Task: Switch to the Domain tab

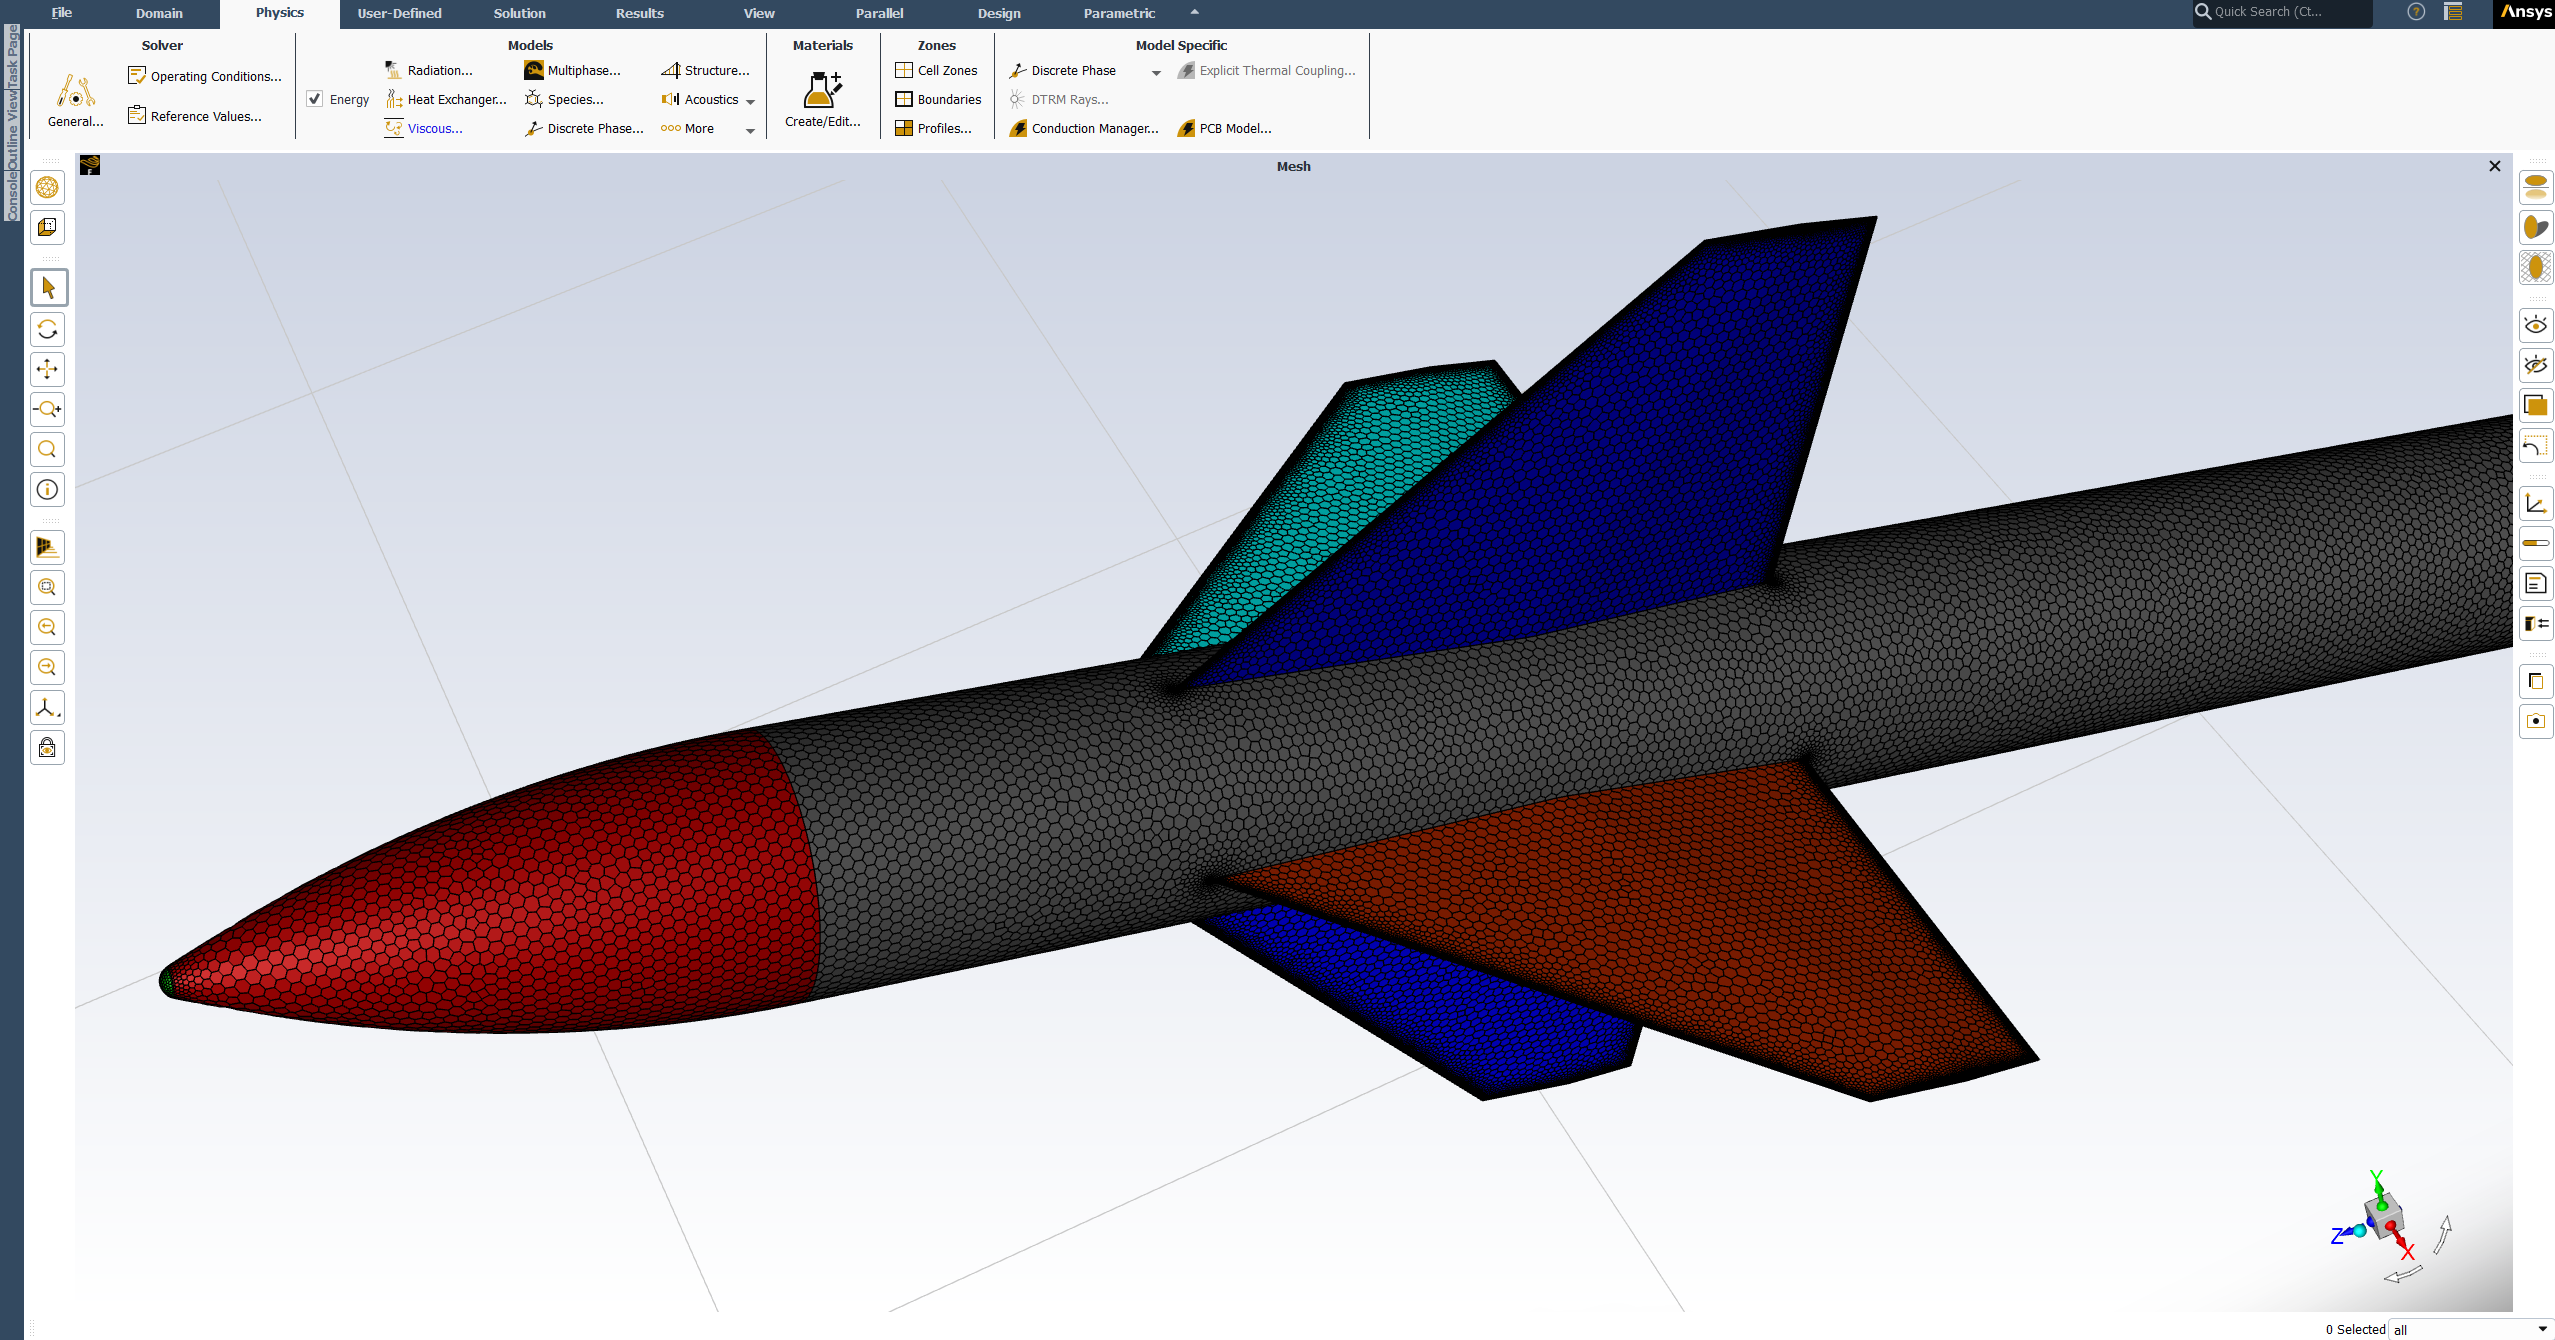Action: click(x=159, y=13)
